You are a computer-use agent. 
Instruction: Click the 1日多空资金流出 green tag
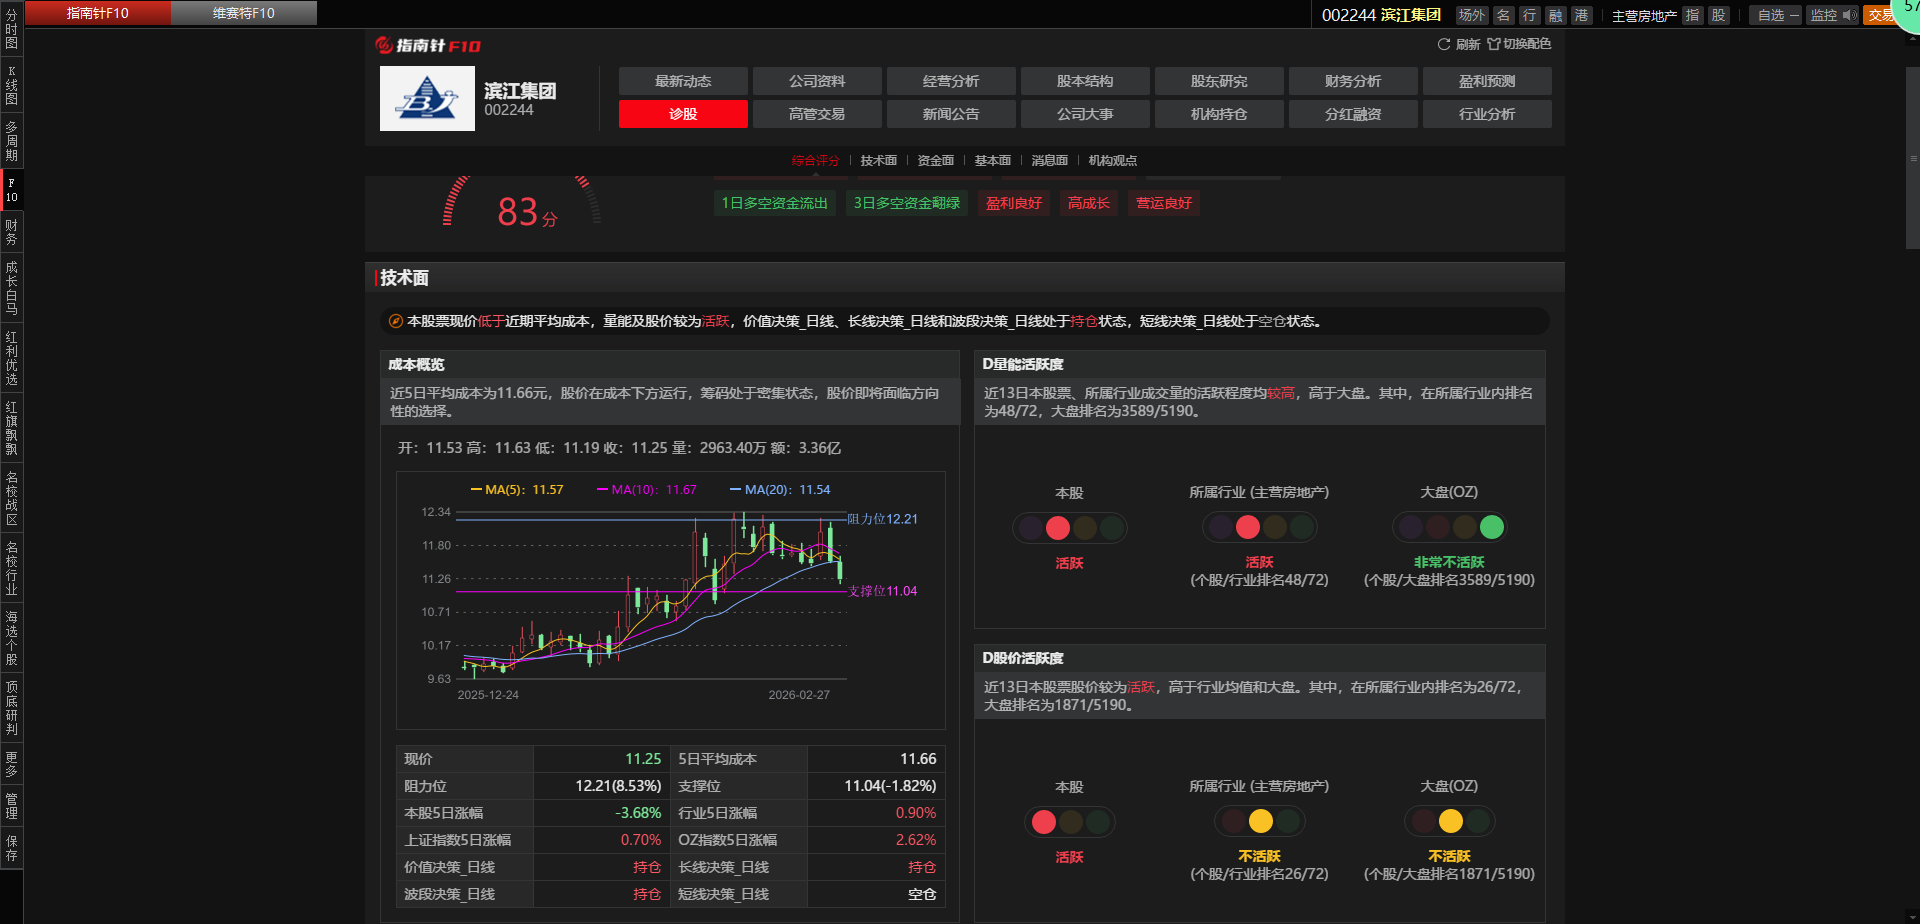[x=775, y=203]
